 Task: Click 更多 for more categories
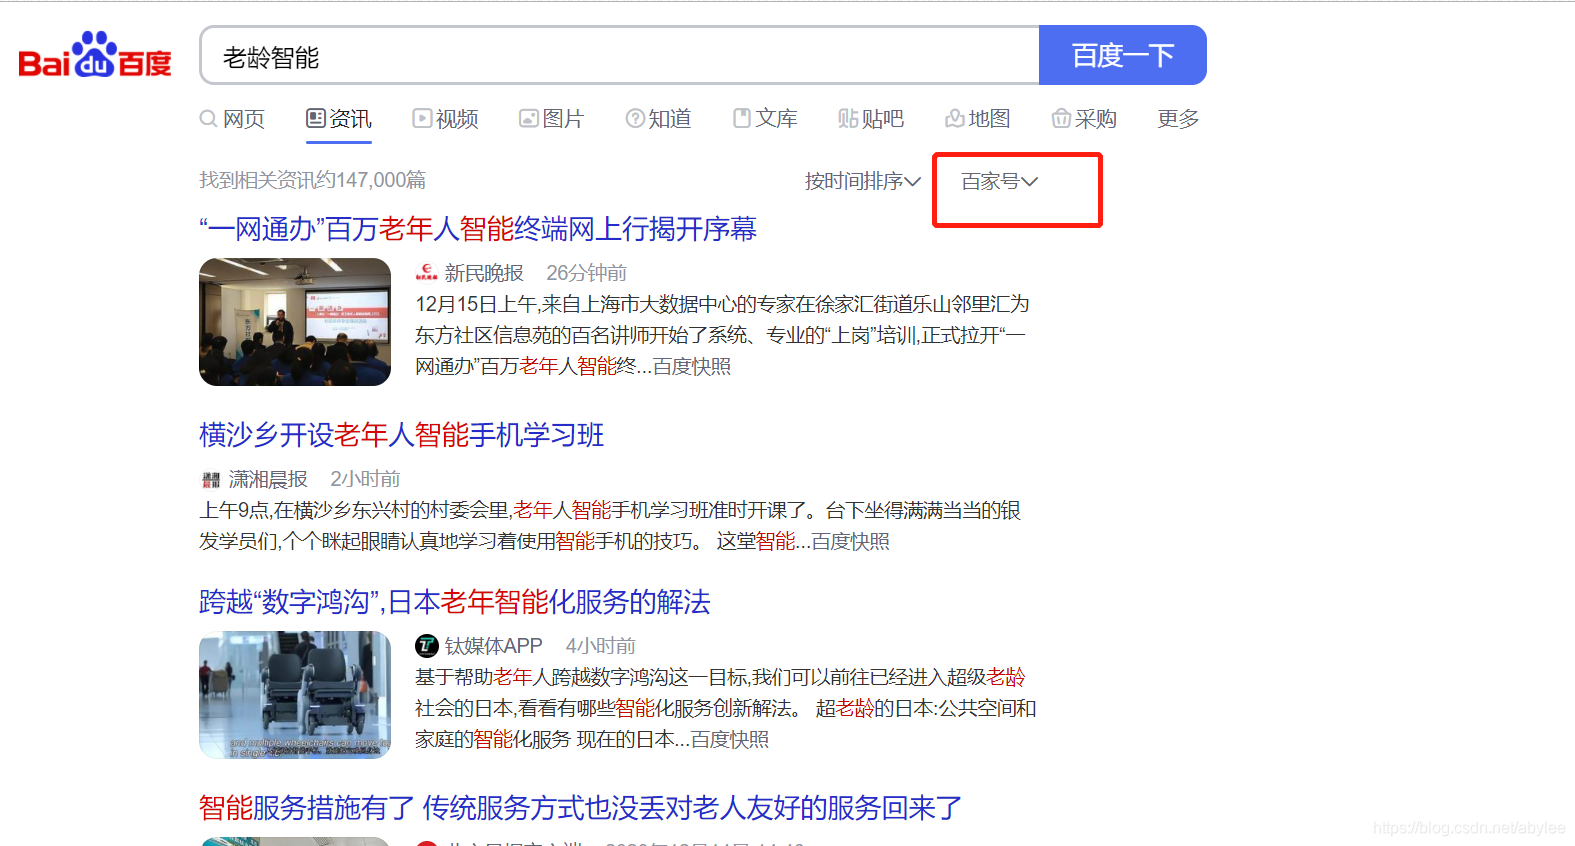pyautogui.click(x=1178, y=119)
